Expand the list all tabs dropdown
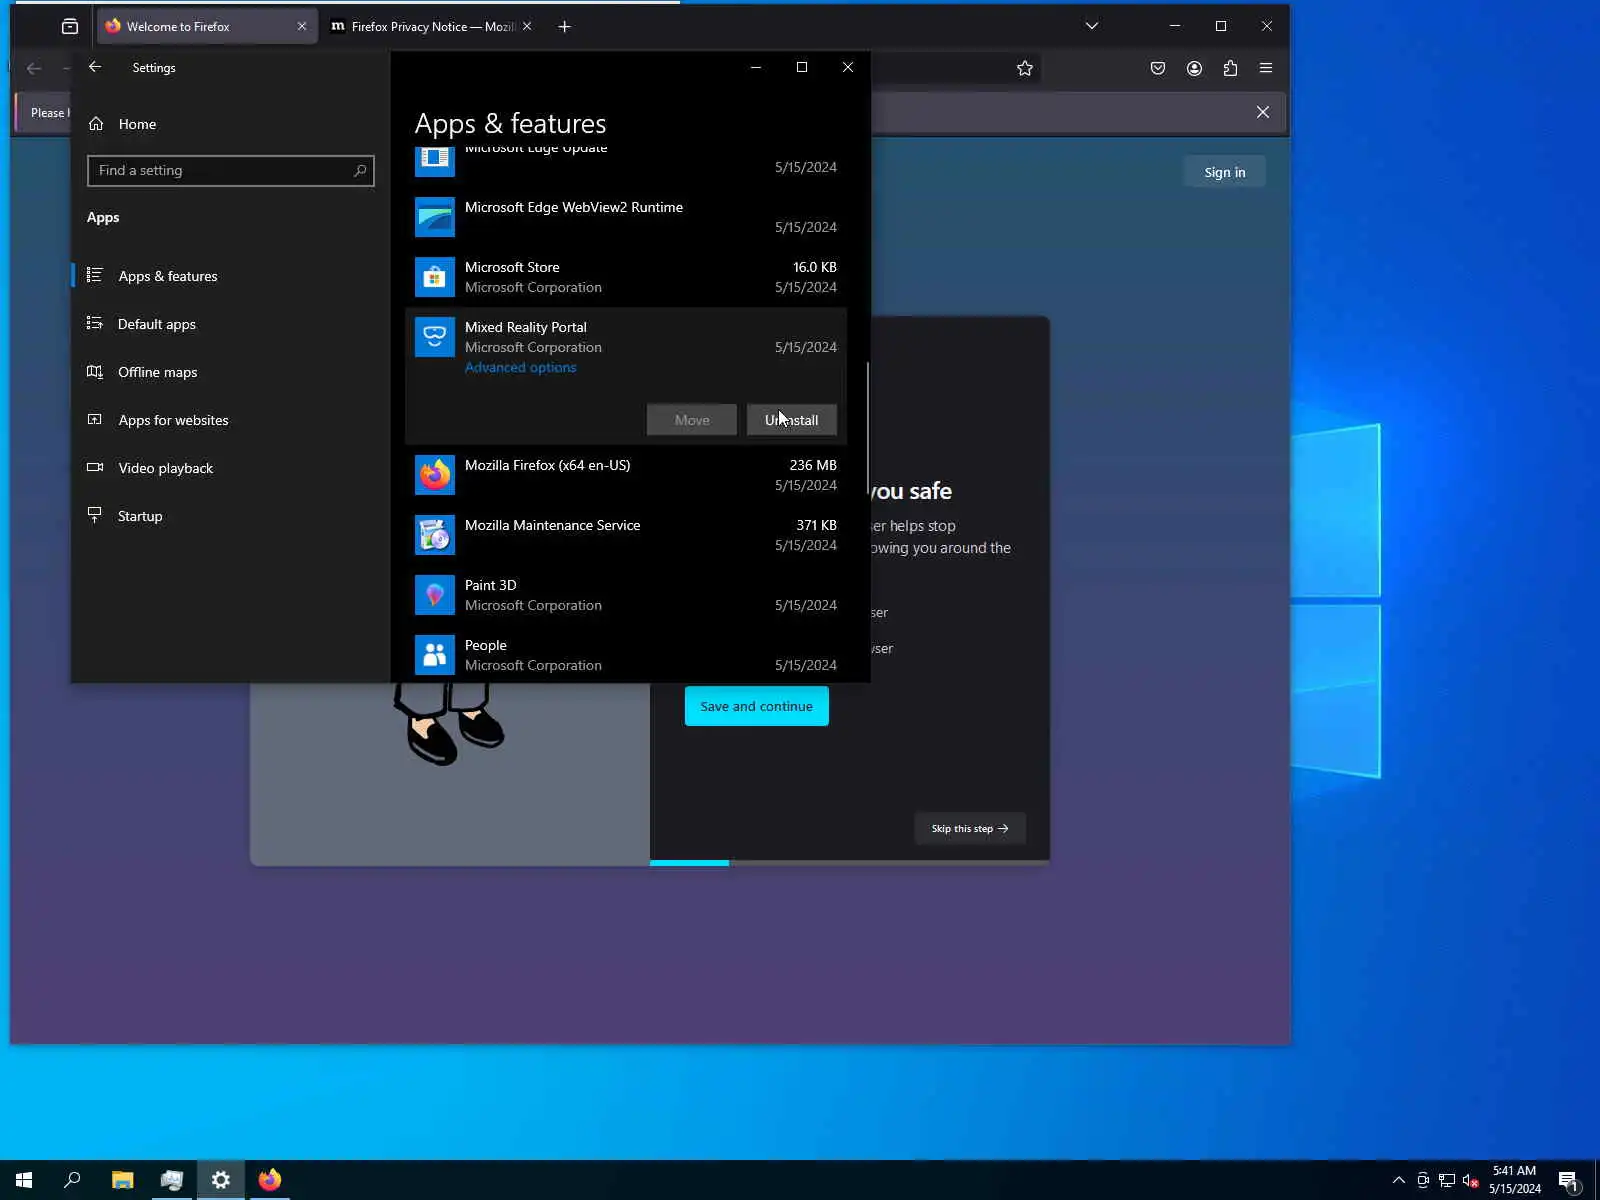 tap(1092, 26)
